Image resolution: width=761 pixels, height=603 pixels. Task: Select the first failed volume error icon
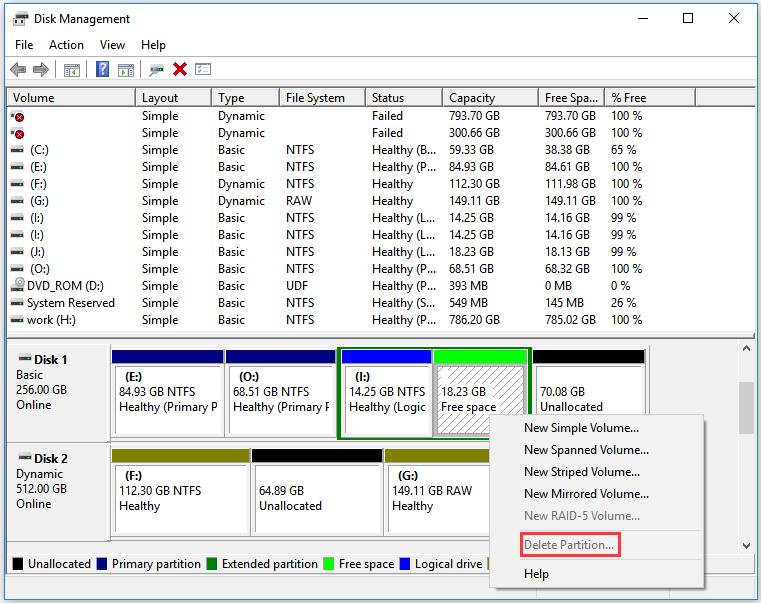(18, 117)
